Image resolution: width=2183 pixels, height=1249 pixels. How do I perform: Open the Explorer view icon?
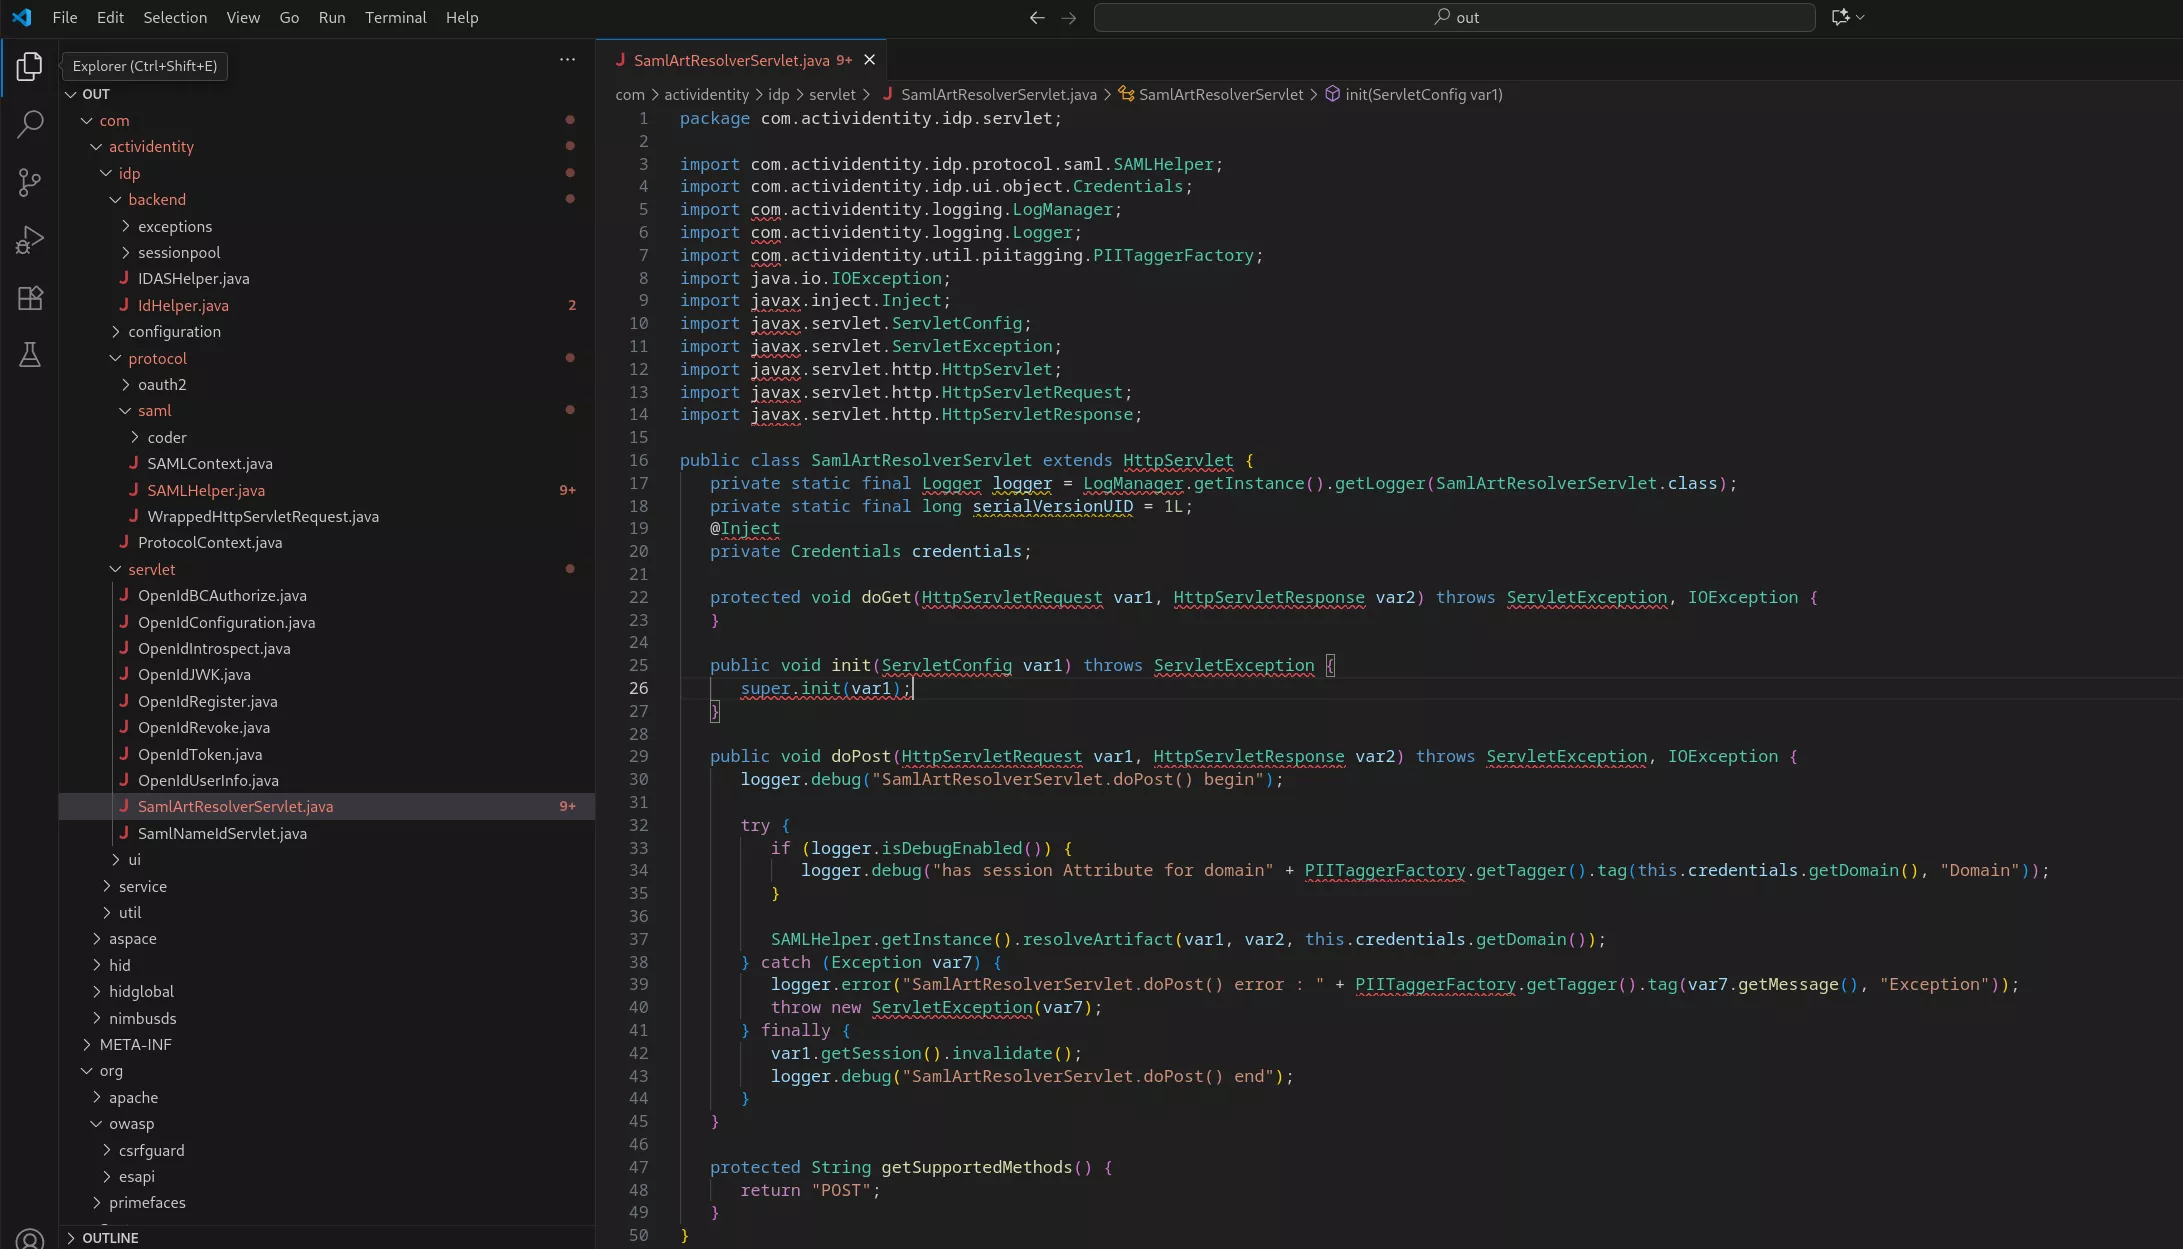(x=29, y=67)
